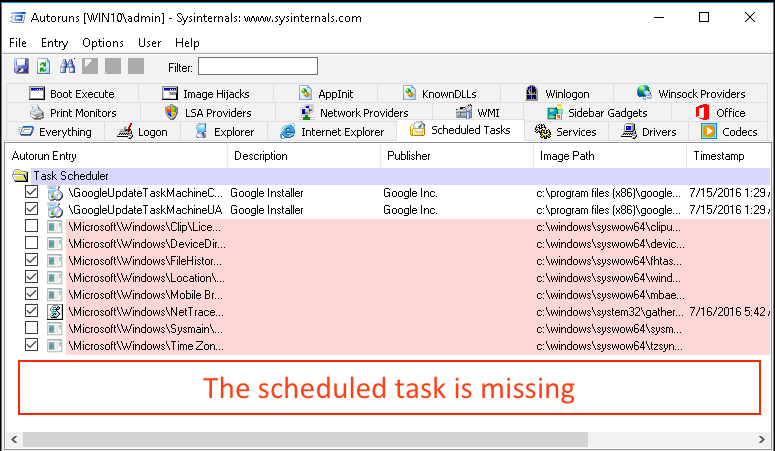This screenshot has height=451, width=775.
Task: Click the Save toolbar icon
Action: [x=21, y=66]
